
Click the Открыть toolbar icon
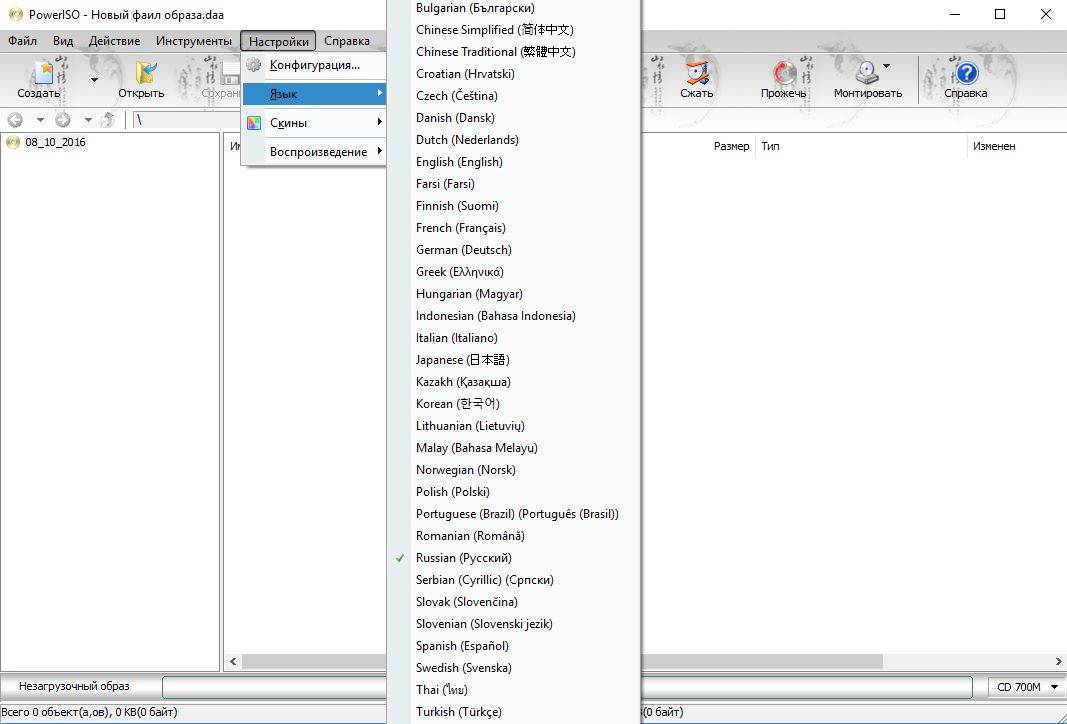[145, 72]
